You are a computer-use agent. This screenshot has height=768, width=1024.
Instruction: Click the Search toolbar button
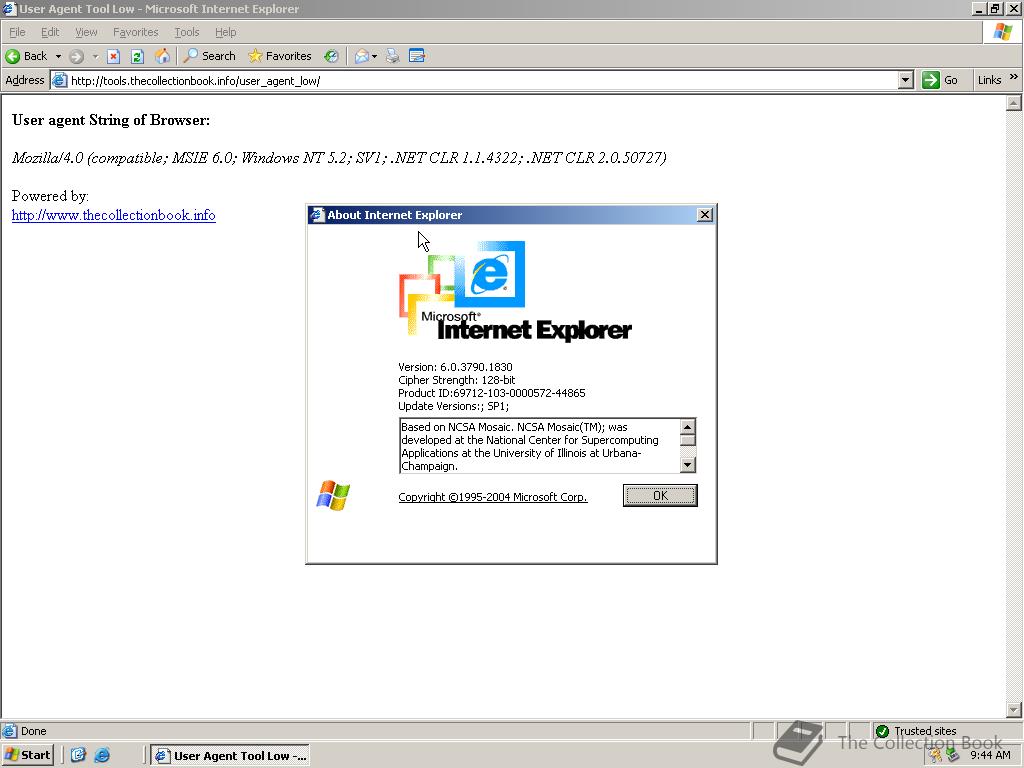[210, 56]
